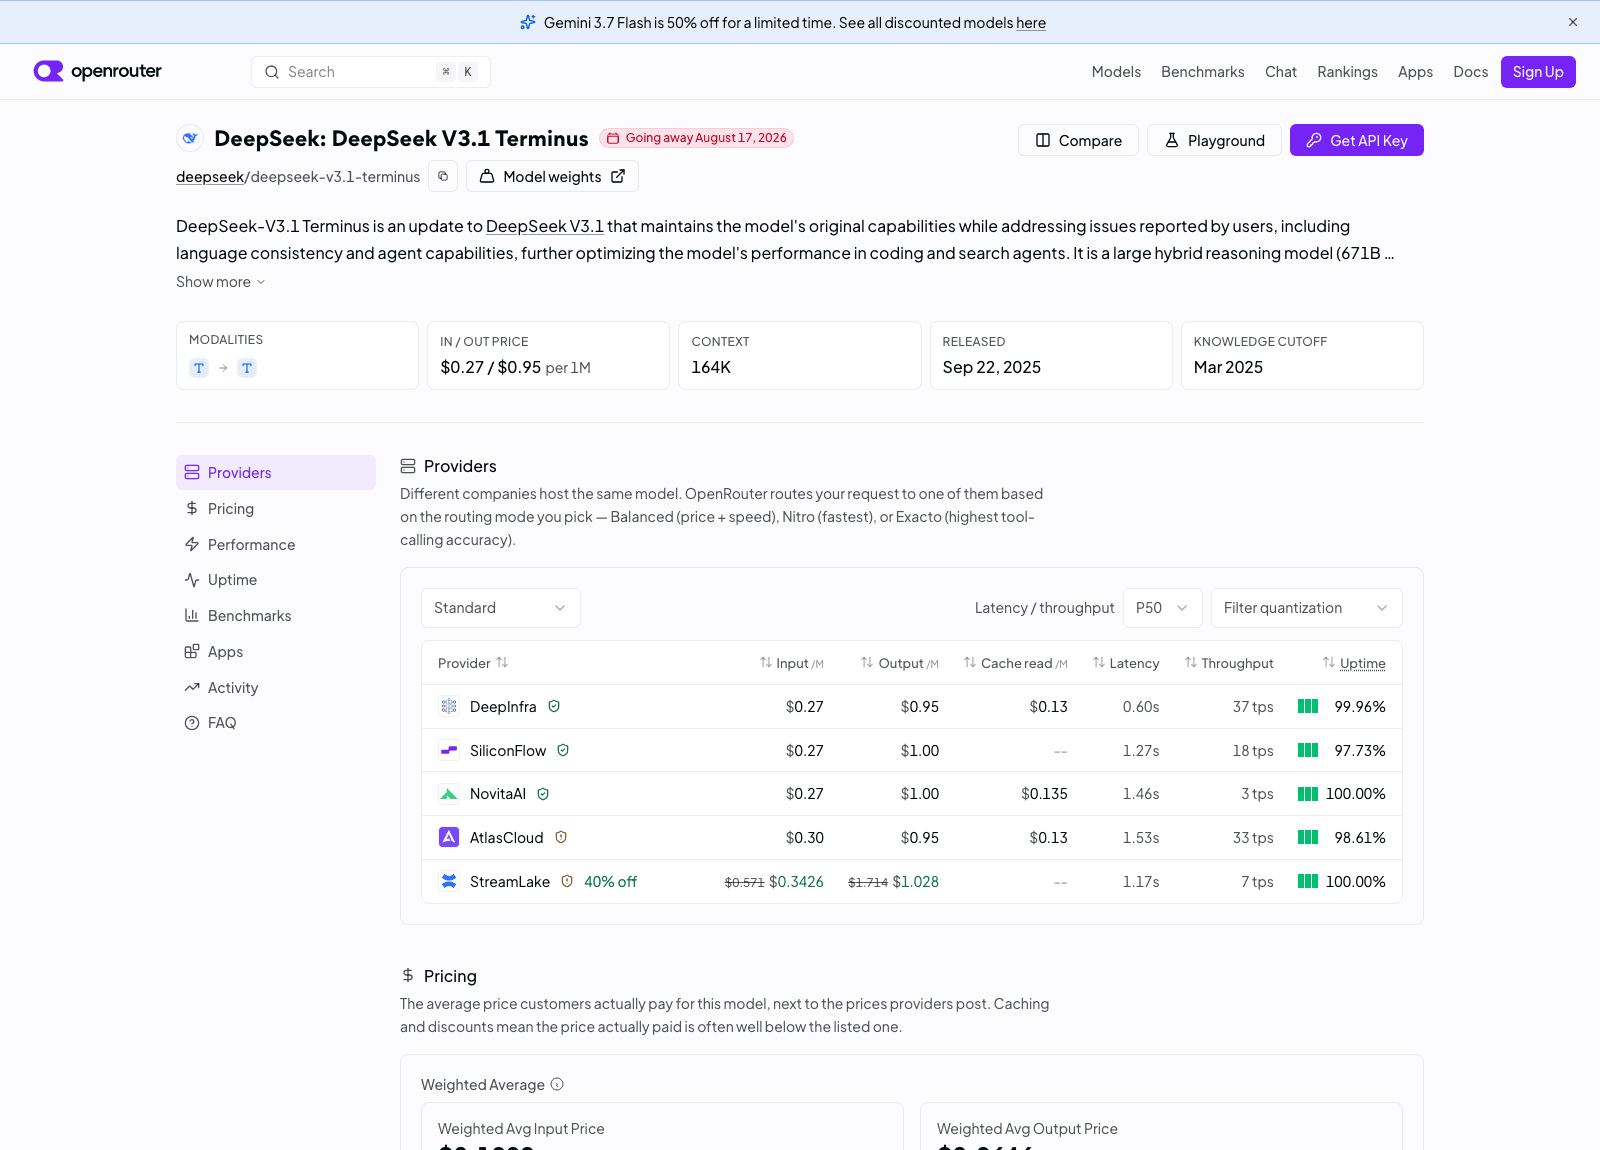Viewport: 1600px width, 1150px height.
Task: Click the Weighted Average info icon
Action: coord(557,1084)
